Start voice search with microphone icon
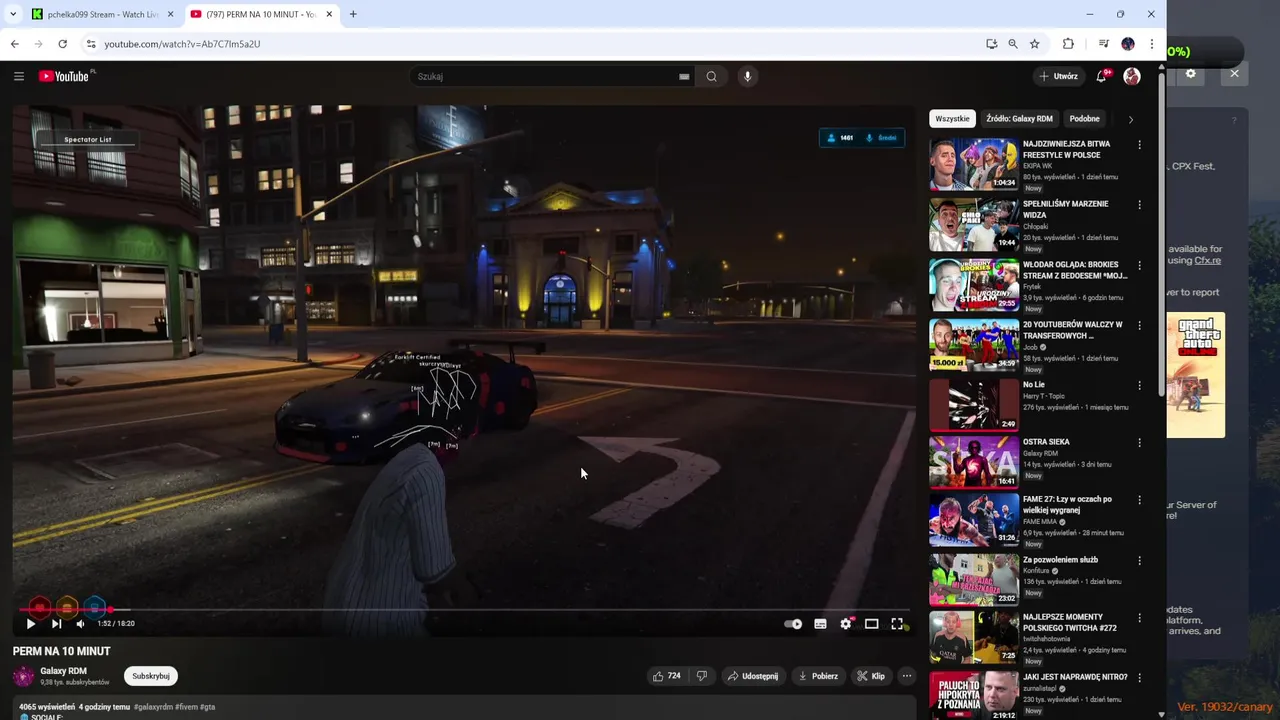The image size is (1280, 720). (x=747, y=76)
